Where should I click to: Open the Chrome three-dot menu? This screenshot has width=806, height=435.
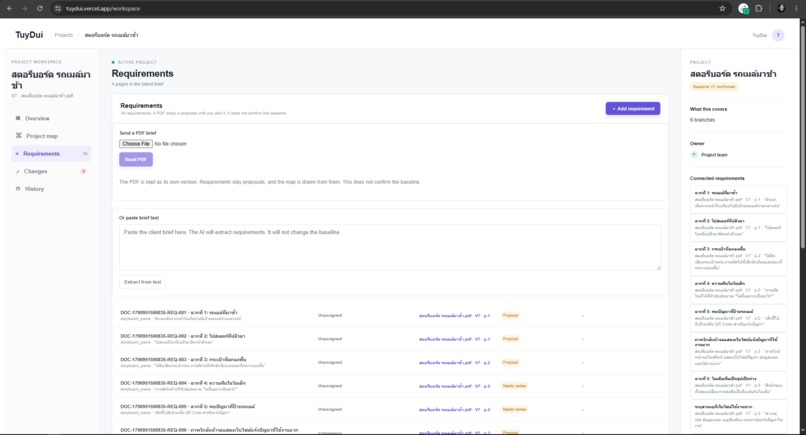(x=796, y=8)
